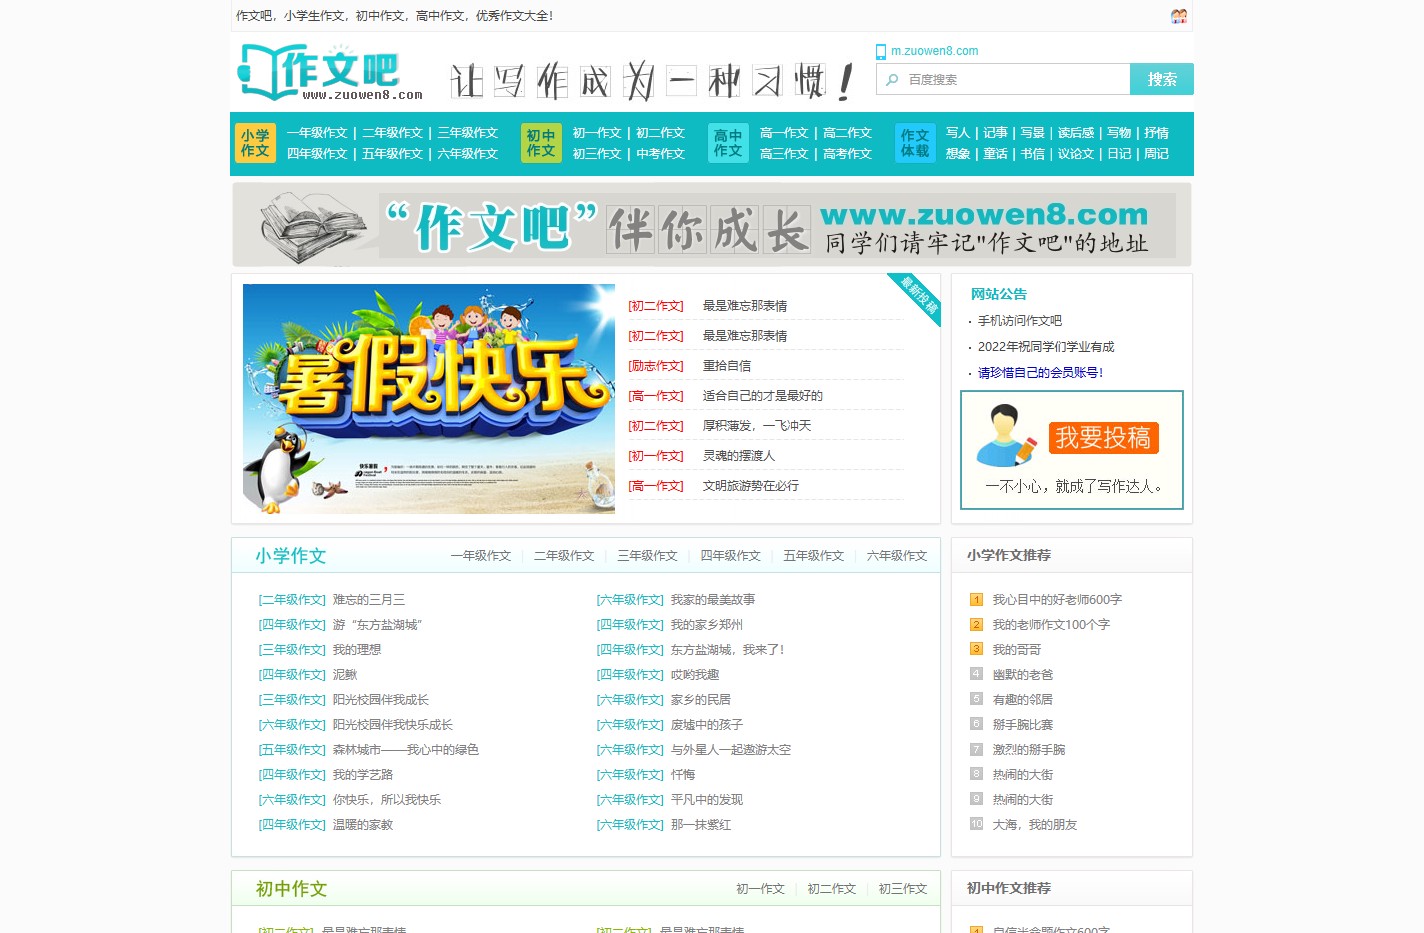Click the 高中作文 badge in navigation
Image resolution: width=1424 pixels, height=933 pixels.
(x=728, y=143)
